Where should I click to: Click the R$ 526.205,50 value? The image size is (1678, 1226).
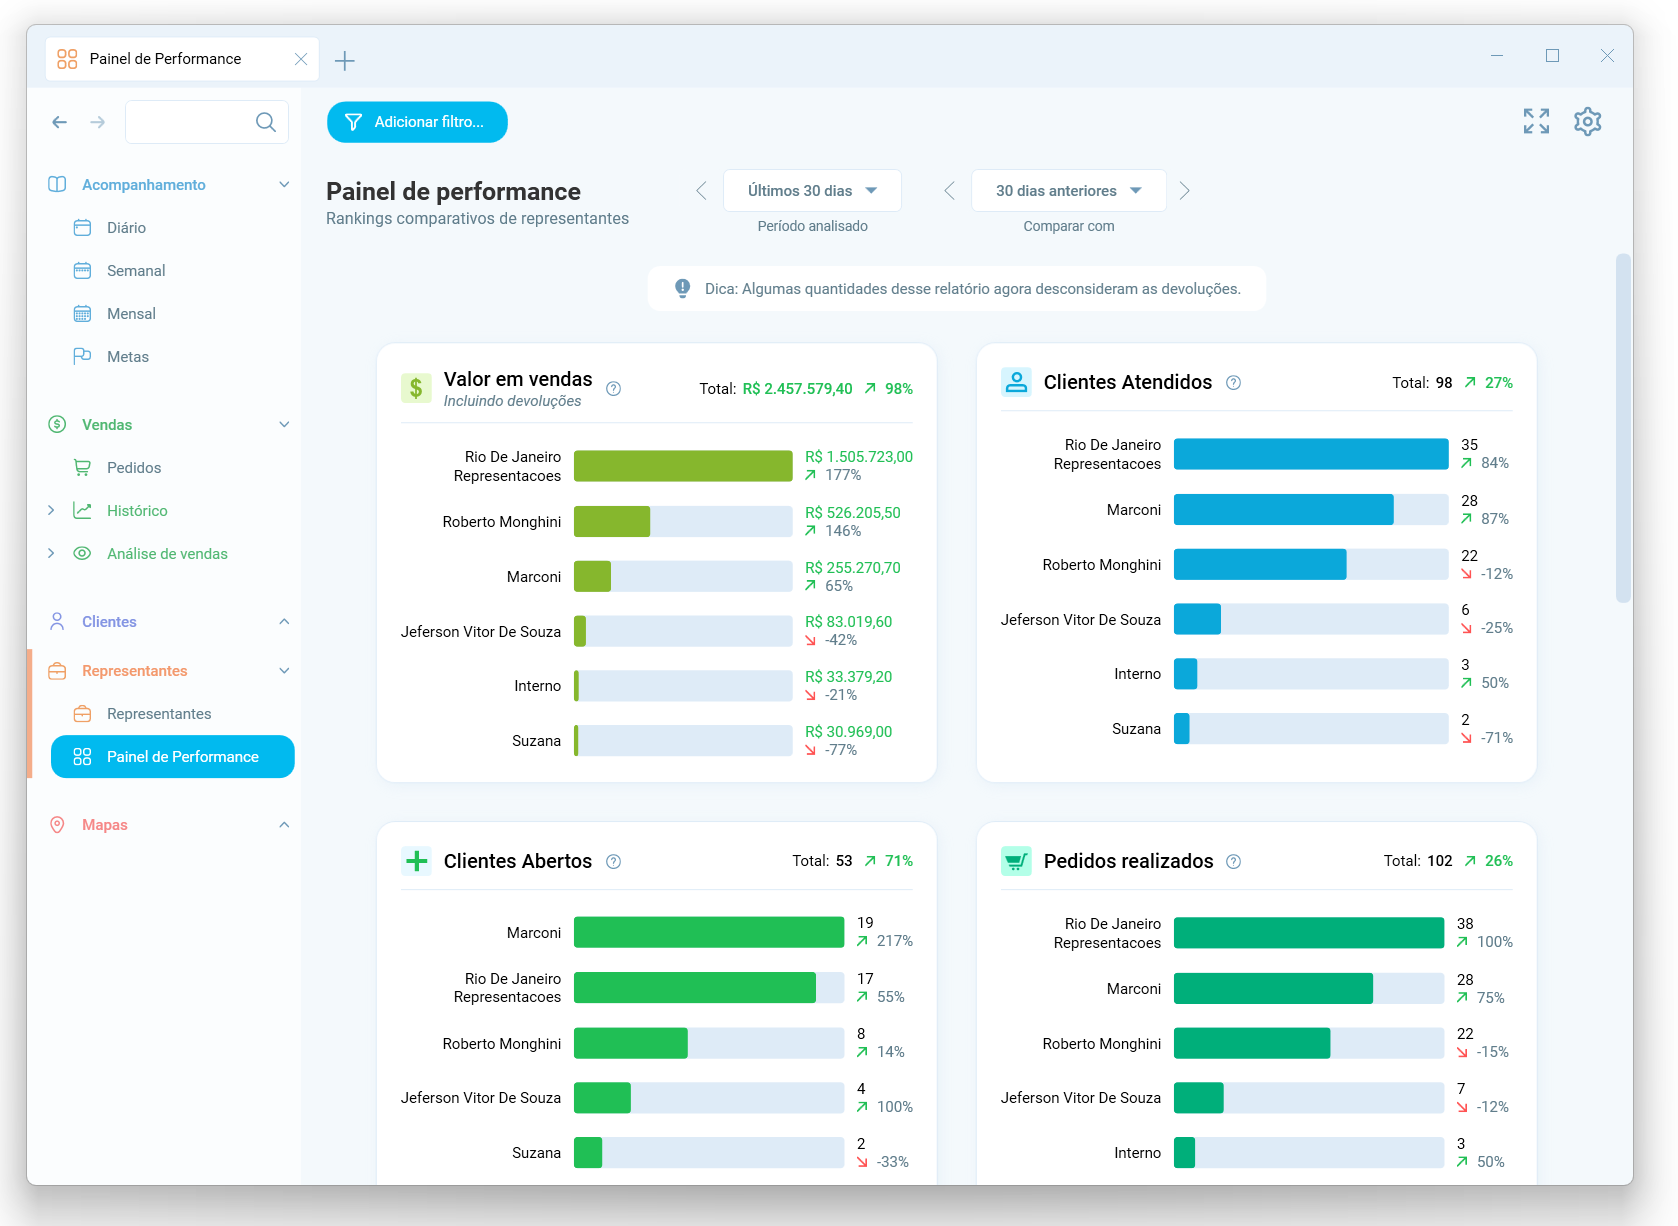(853, 513)
